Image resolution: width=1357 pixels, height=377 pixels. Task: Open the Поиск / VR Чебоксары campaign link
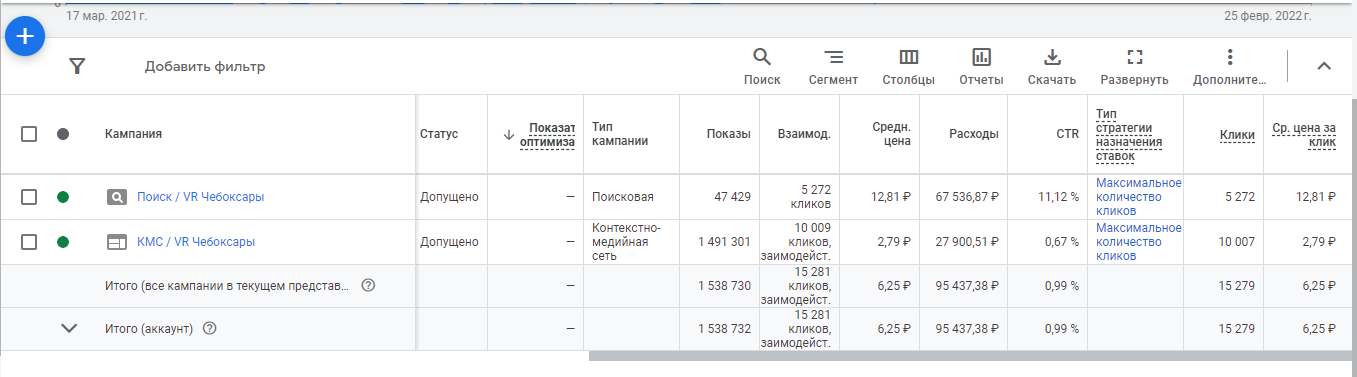pos(200,197)
